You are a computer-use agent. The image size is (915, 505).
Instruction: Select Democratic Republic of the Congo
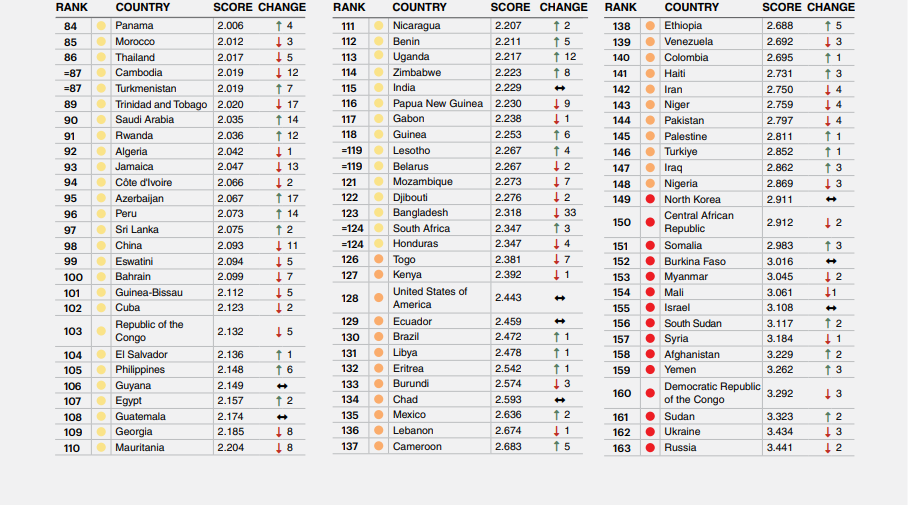pos(711,393)
